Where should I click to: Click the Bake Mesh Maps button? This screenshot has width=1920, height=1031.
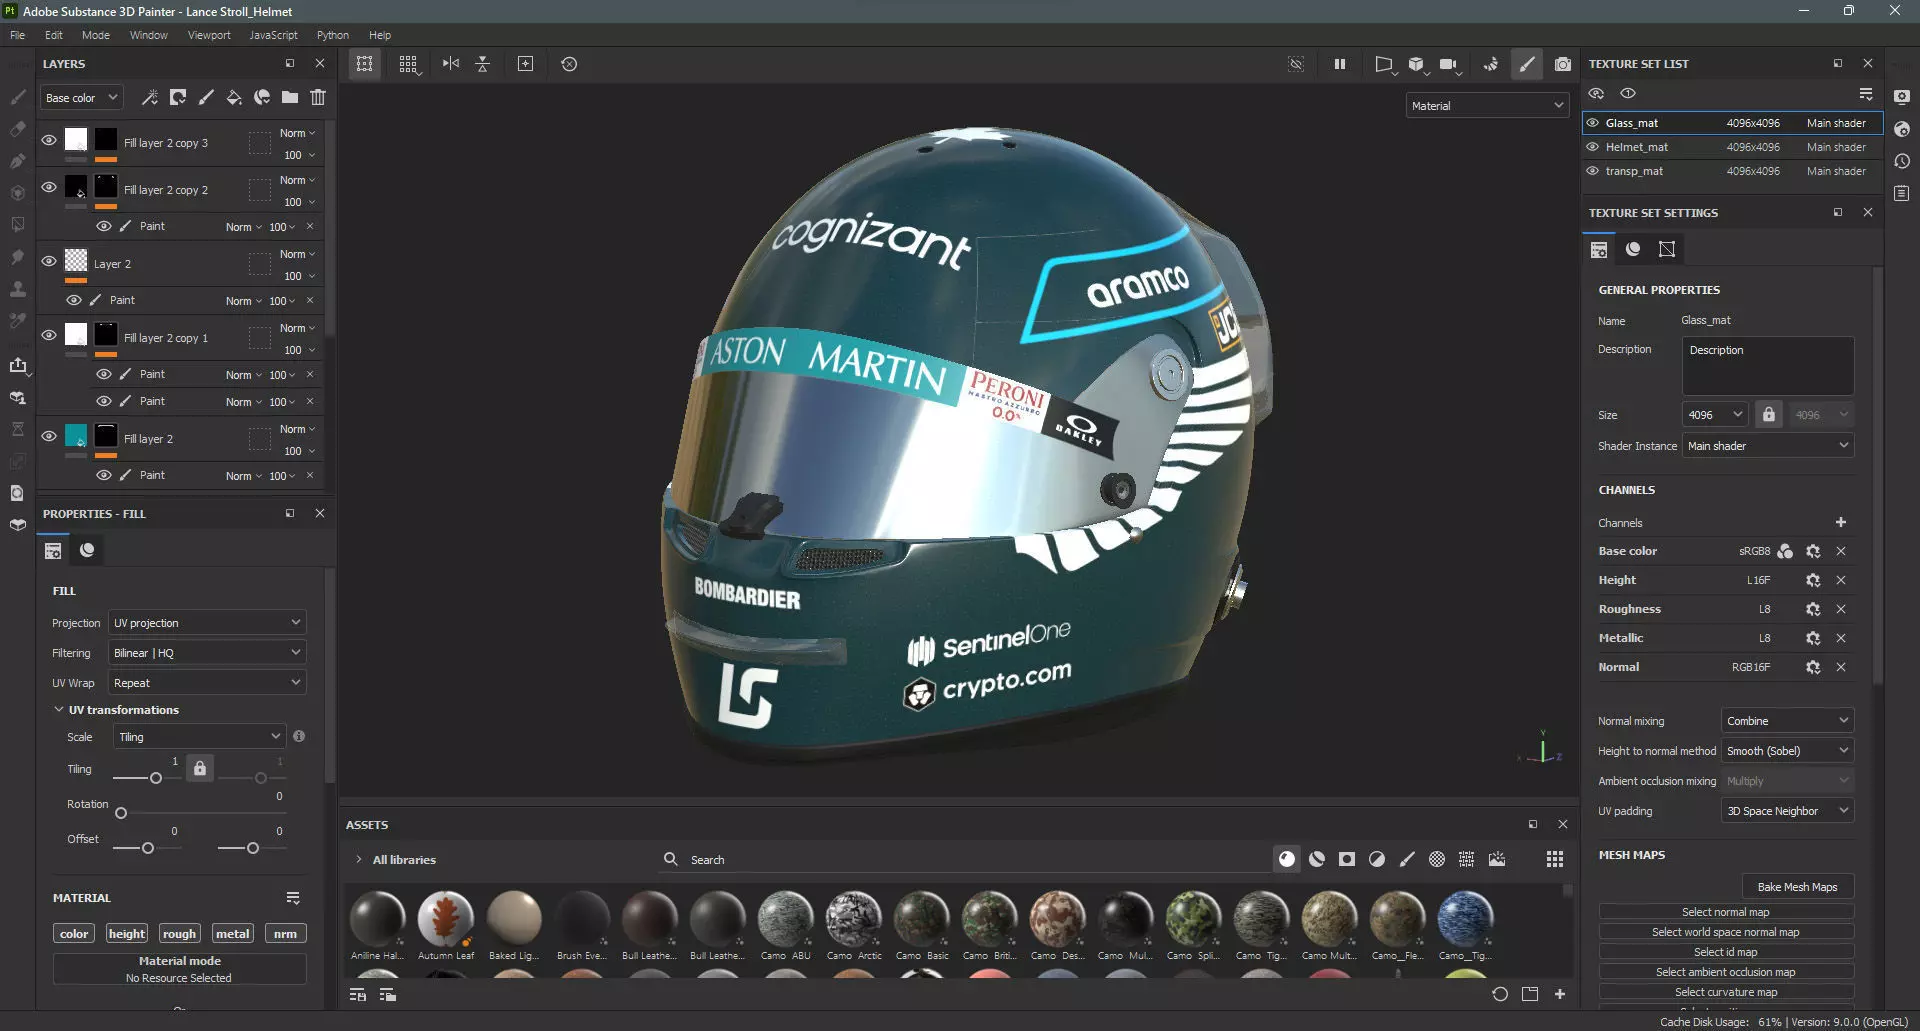pos(1797,886)
